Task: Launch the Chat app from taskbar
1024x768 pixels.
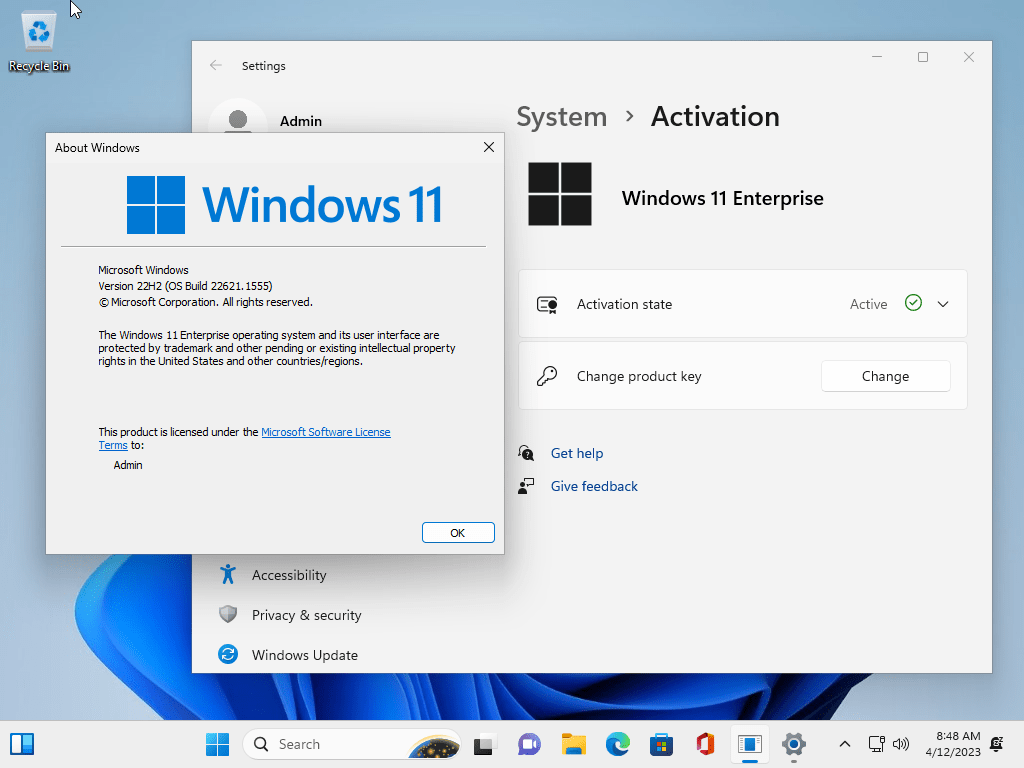Action: pyautogui.click(x=529, y=744)
